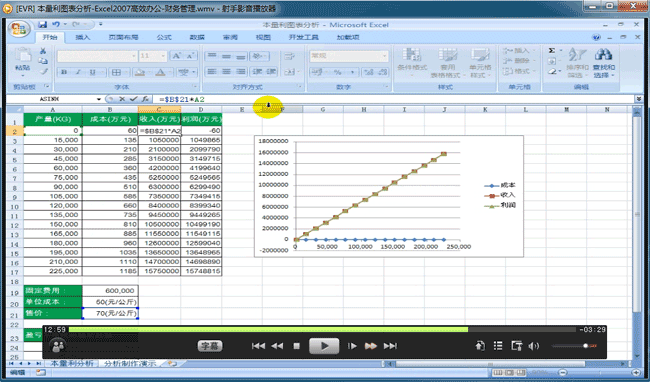650x382 pixels.
Task: Click the Percent Style icon
Action: point(338,72)
